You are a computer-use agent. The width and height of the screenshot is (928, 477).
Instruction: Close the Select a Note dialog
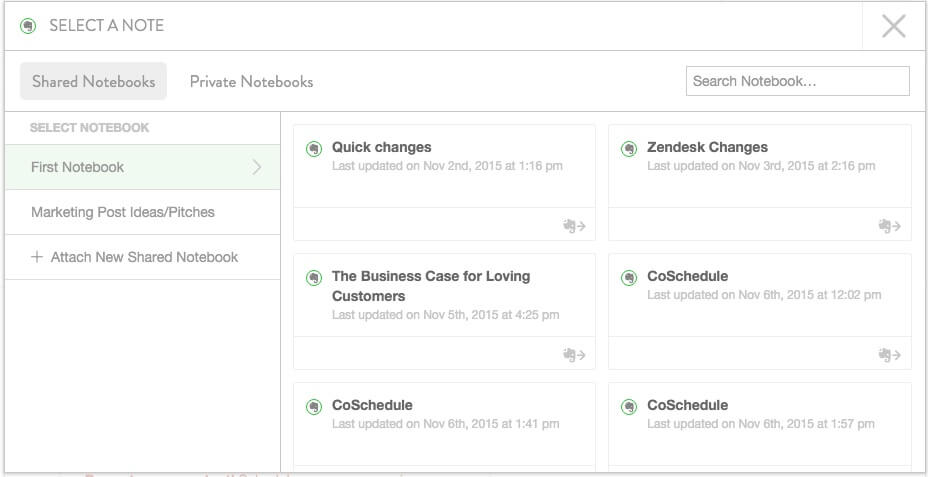click(x=894, y=26)
